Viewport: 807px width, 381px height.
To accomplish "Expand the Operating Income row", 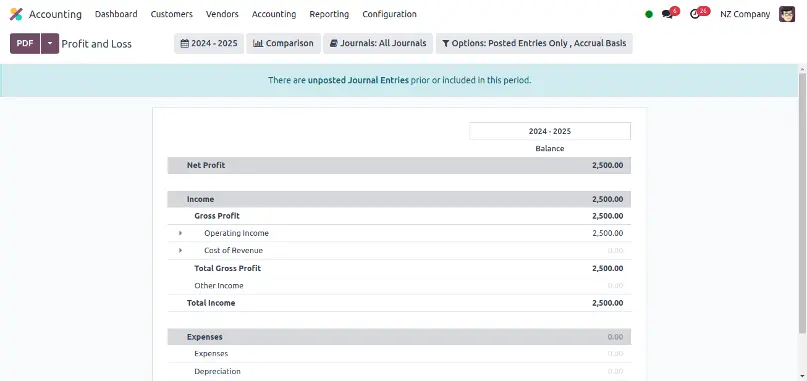I will 180,233.
